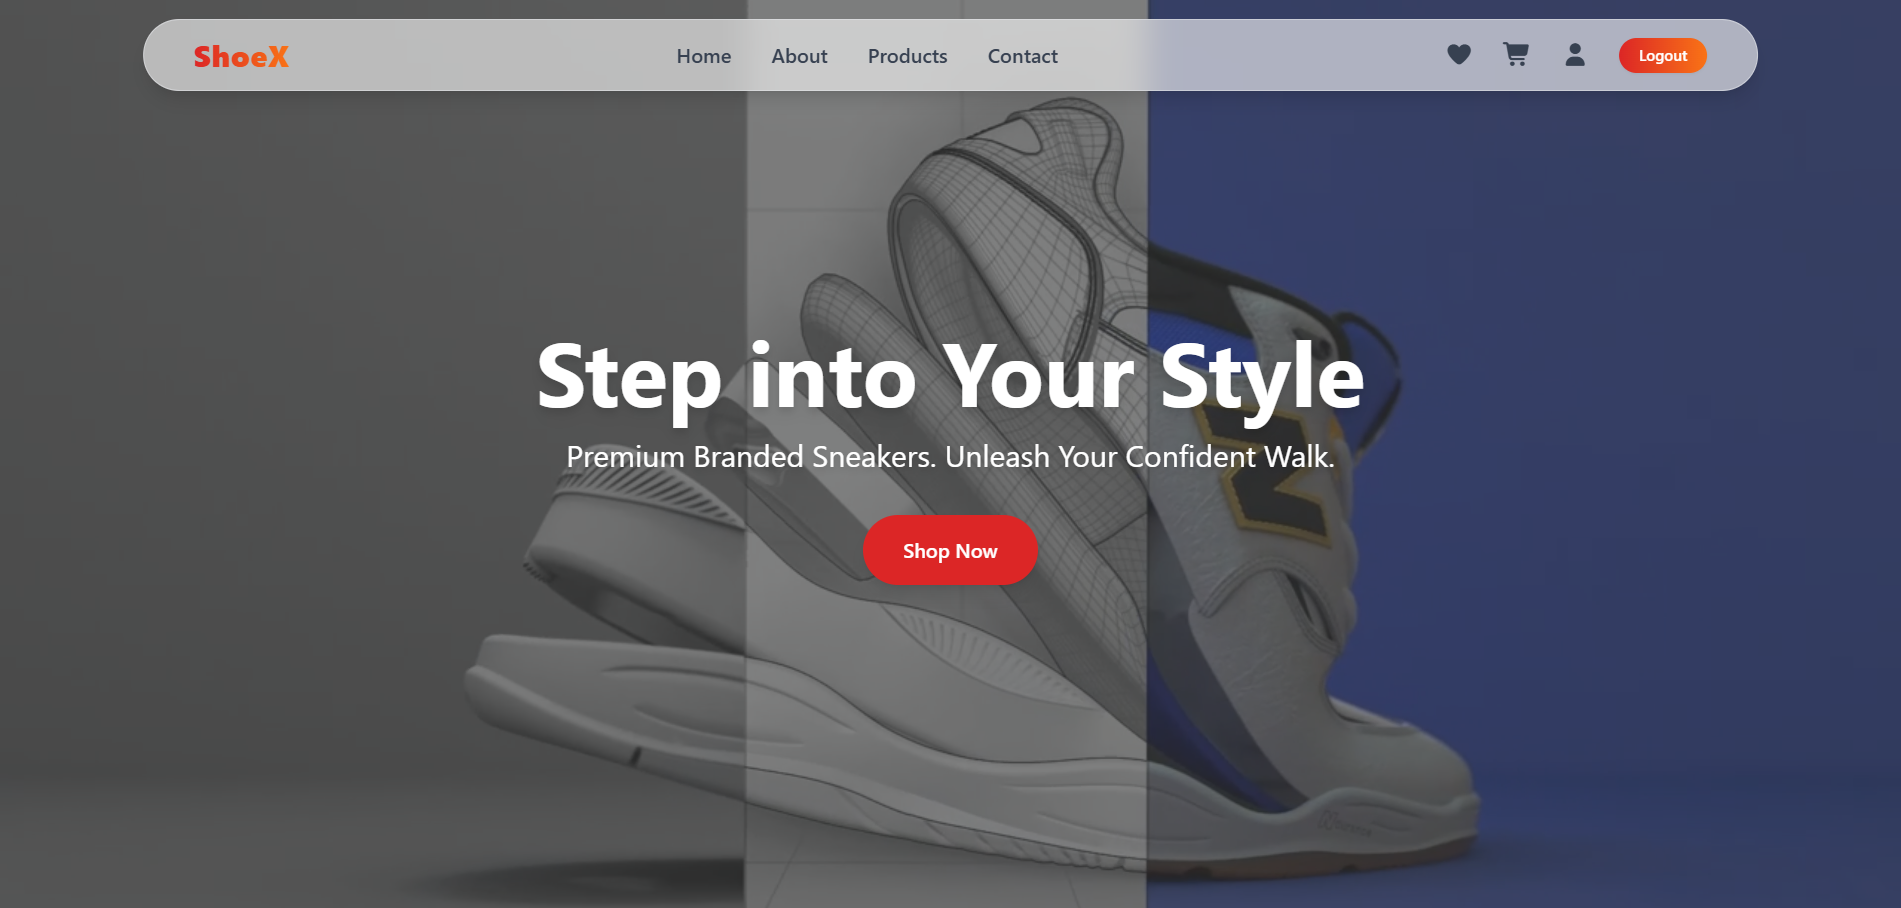
Task: Open the About page link
Action: point(799,56)
